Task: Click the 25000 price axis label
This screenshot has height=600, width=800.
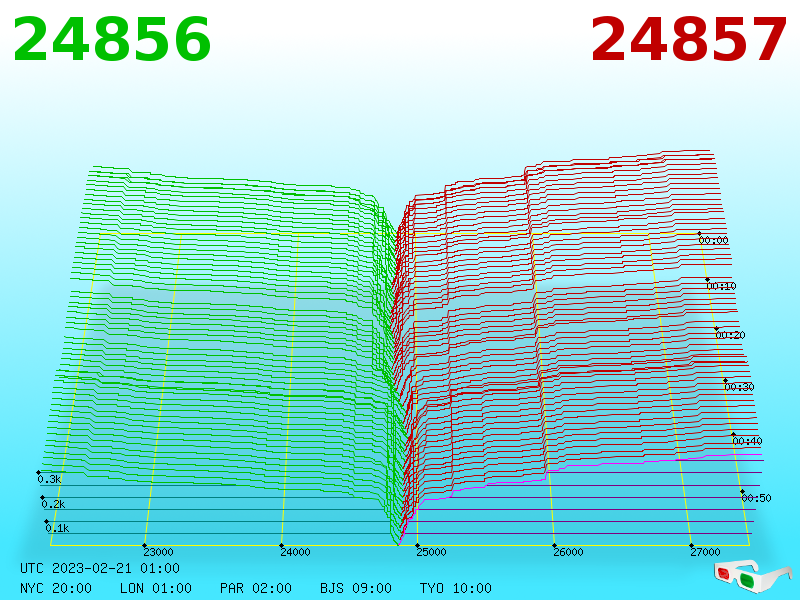Action: tap(431, 552)
